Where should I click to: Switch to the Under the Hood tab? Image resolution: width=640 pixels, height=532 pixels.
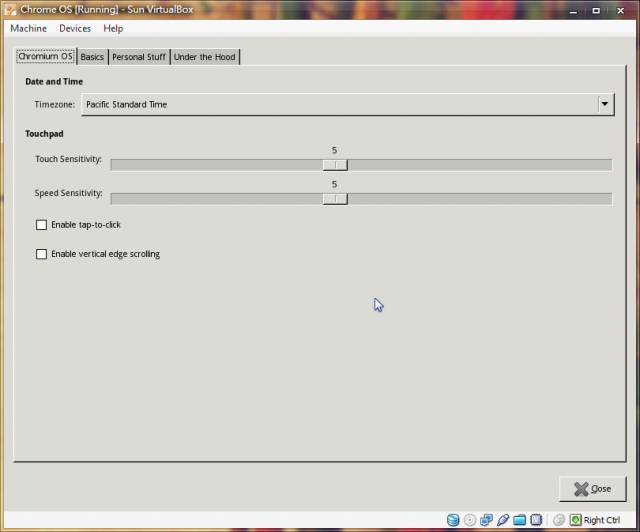204,57
